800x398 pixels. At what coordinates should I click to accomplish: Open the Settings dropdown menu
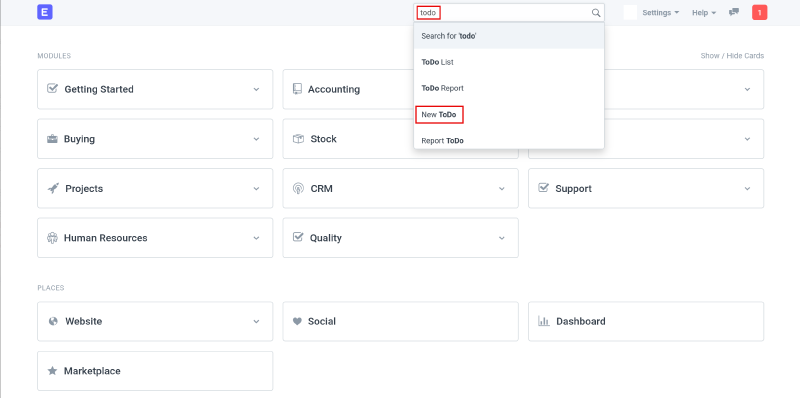661,13
